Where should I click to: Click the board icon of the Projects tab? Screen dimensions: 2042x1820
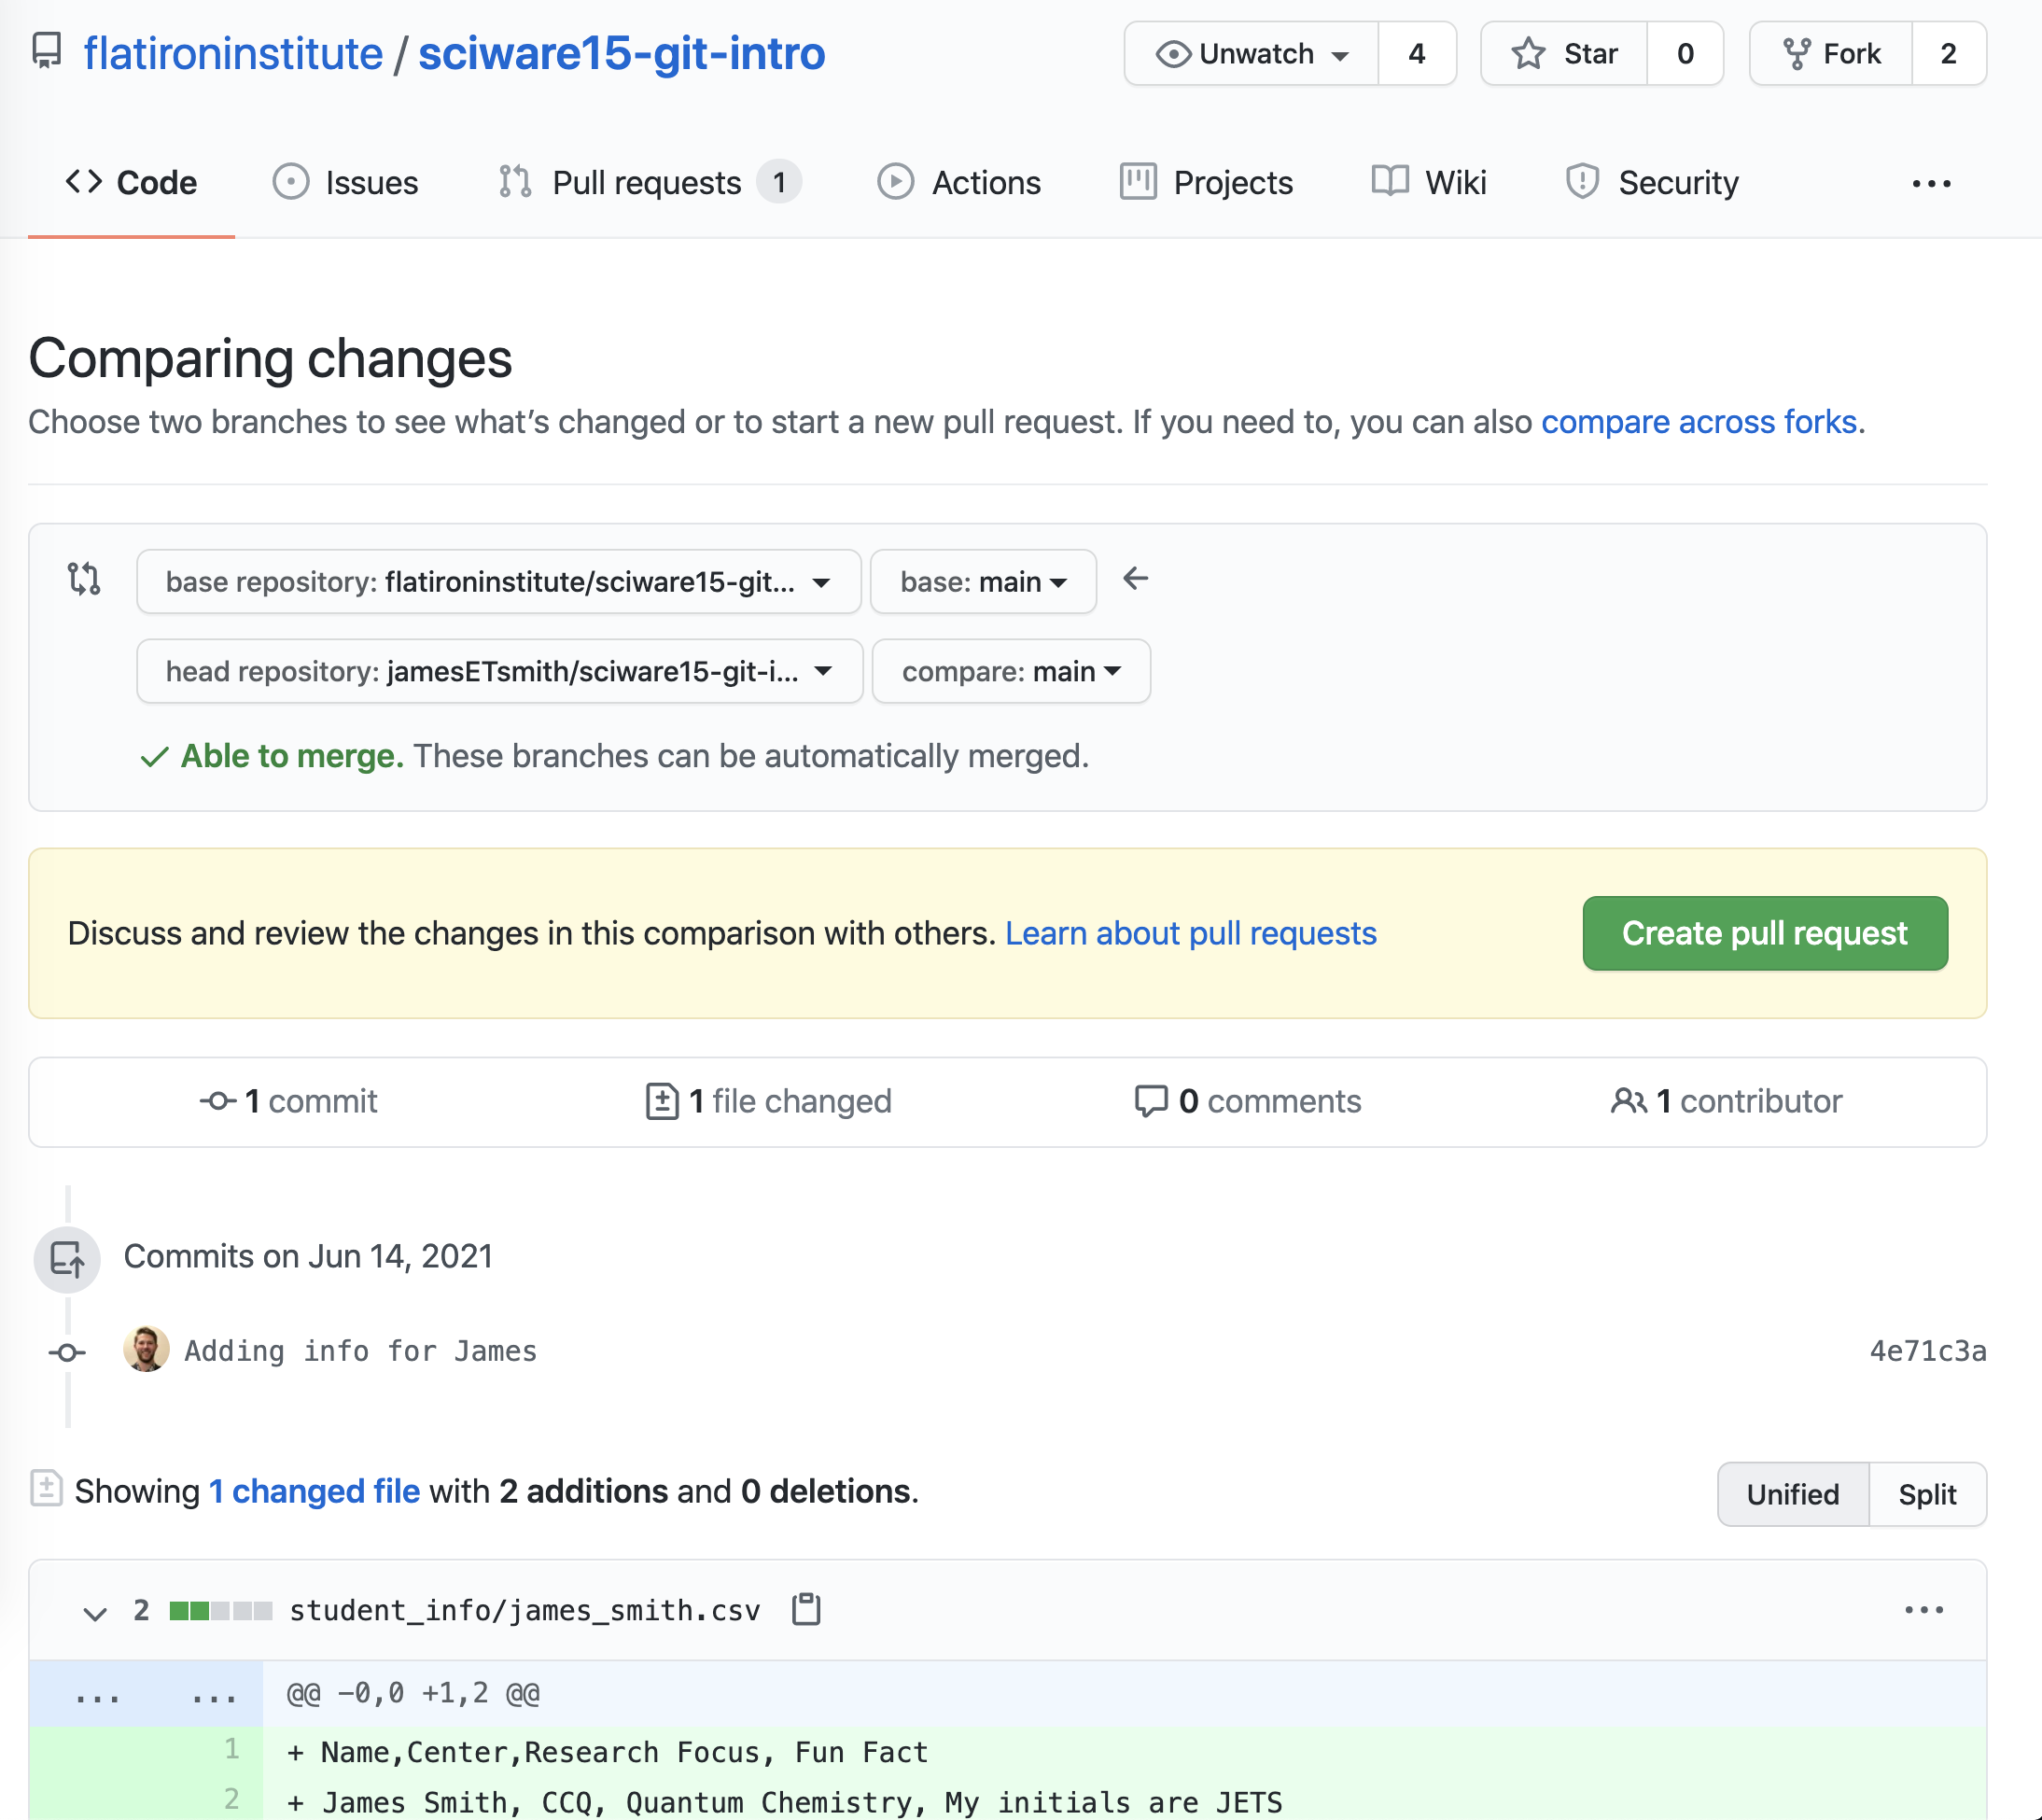tap(1138, 181)
